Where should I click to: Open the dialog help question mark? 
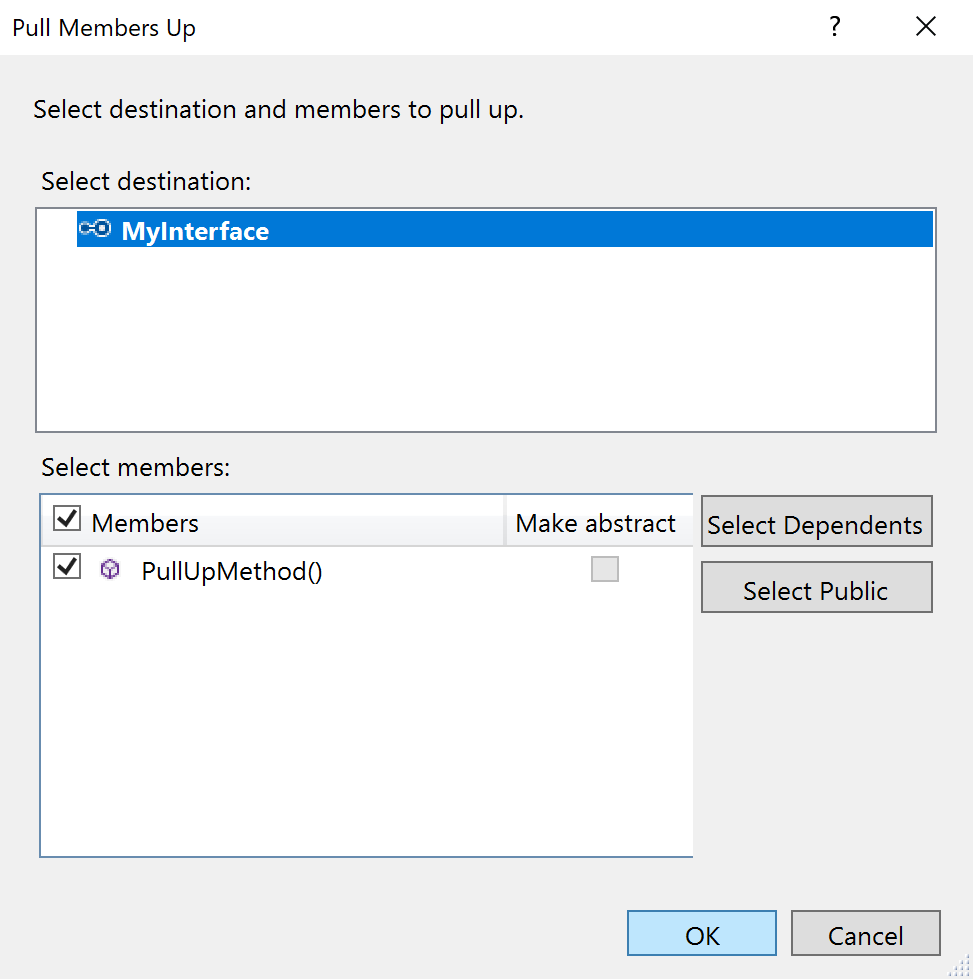pyautogui.click(x=835, y=27)
